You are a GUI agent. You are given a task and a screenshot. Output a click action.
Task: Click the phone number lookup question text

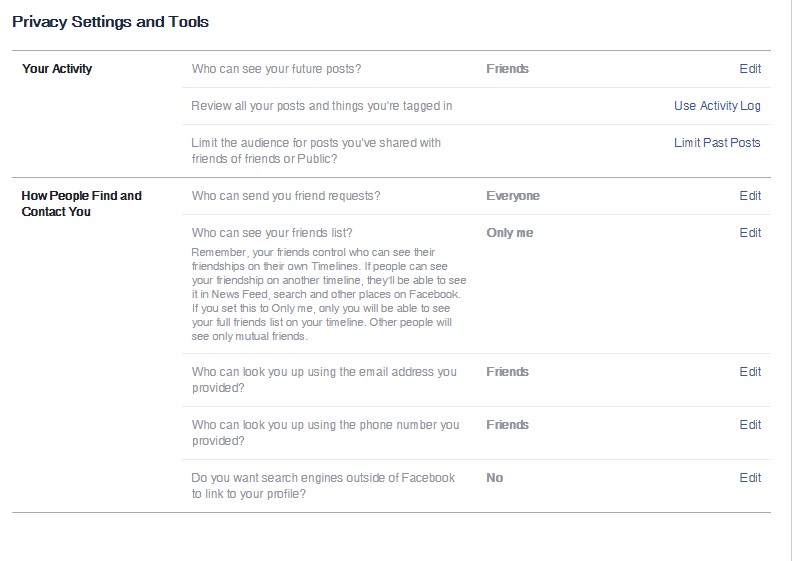tap(325, 432)
